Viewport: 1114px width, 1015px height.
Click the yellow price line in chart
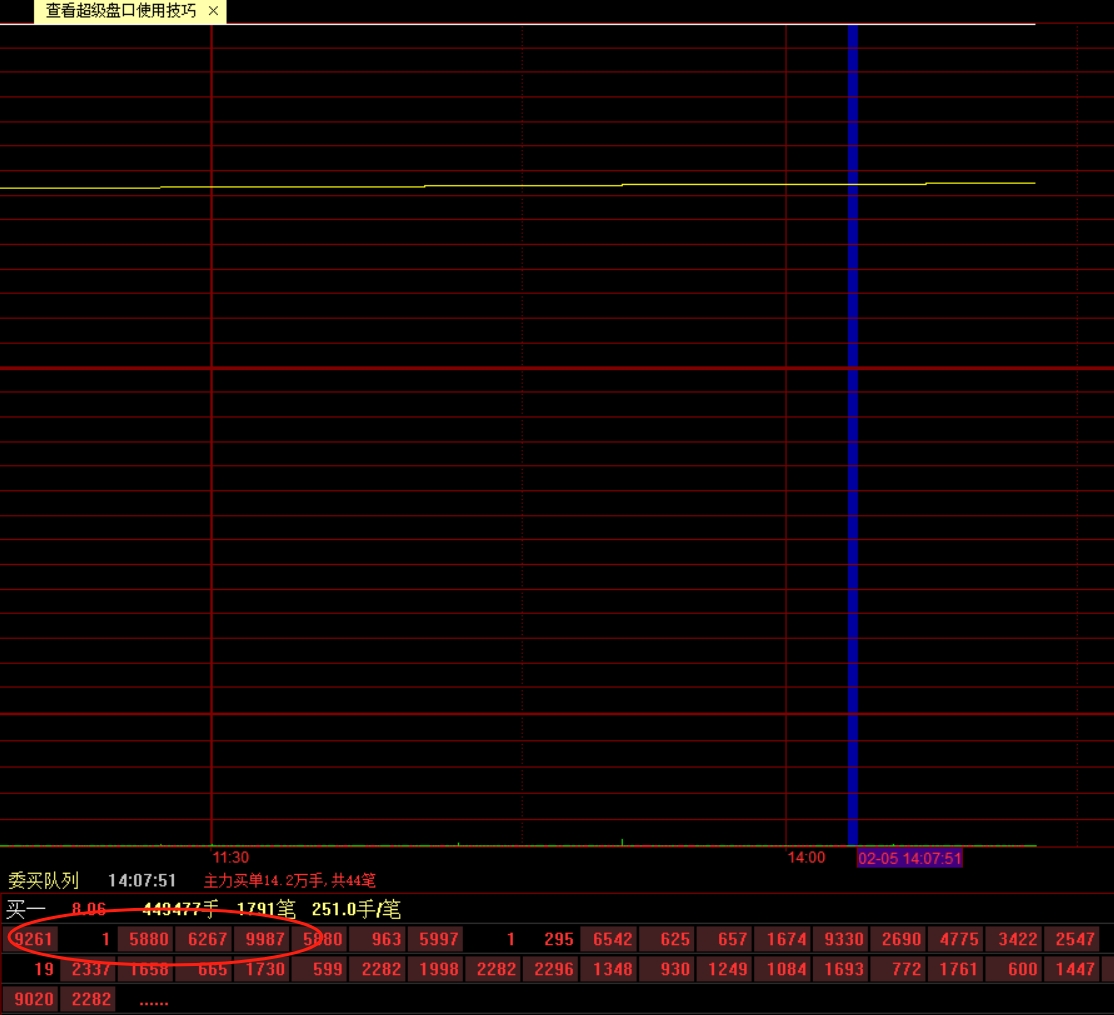pyautogui.click(x=517, y=185)
